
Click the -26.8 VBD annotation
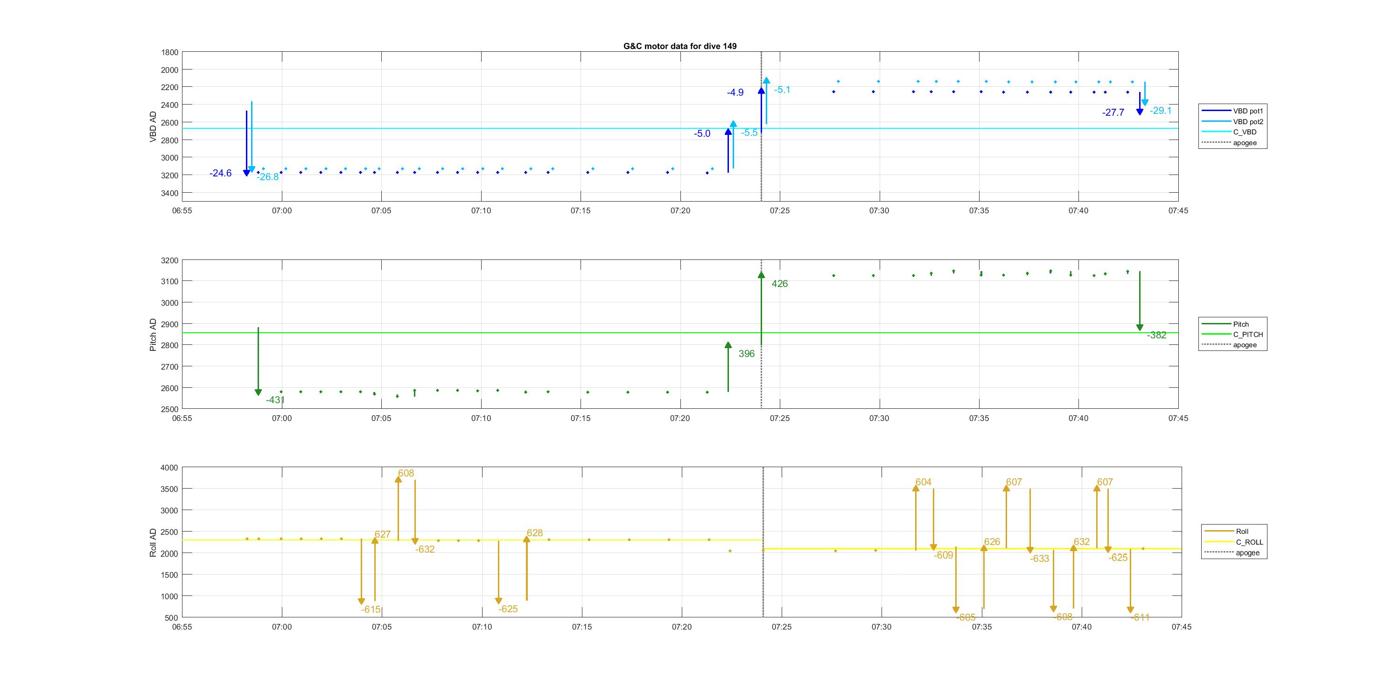click(x=268, y=177)
